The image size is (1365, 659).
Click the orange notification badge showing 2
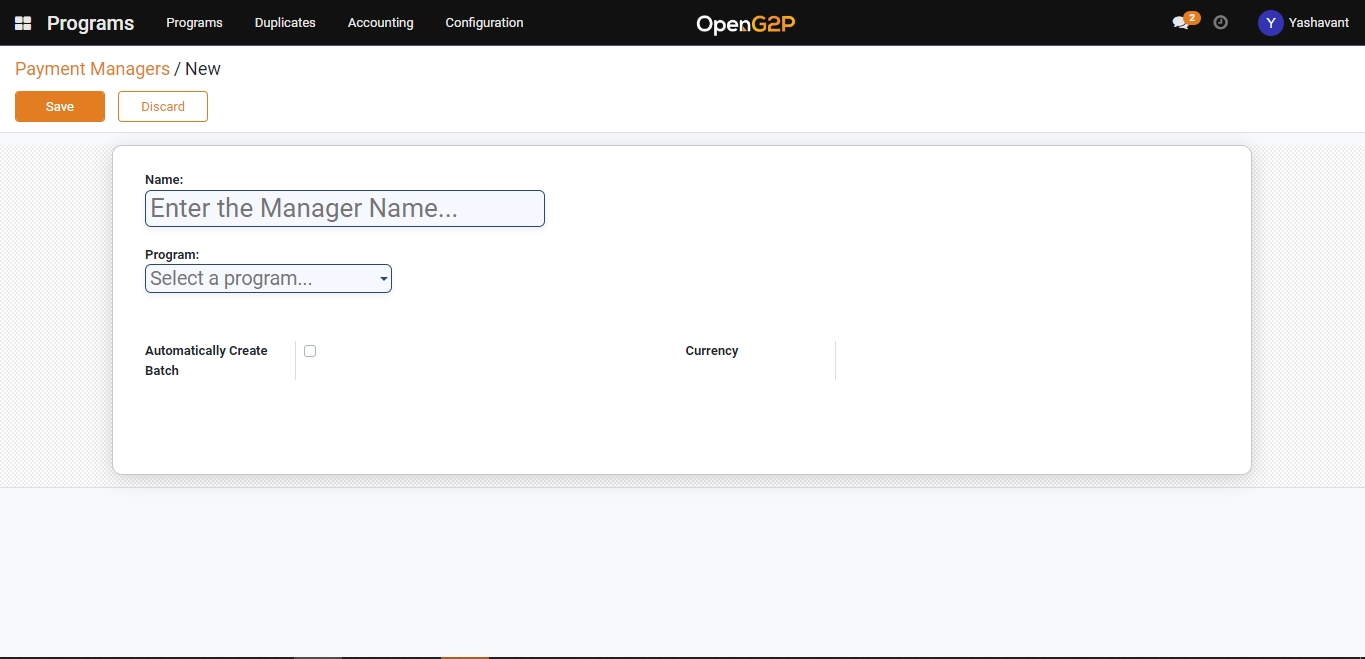click(1191, 17)
